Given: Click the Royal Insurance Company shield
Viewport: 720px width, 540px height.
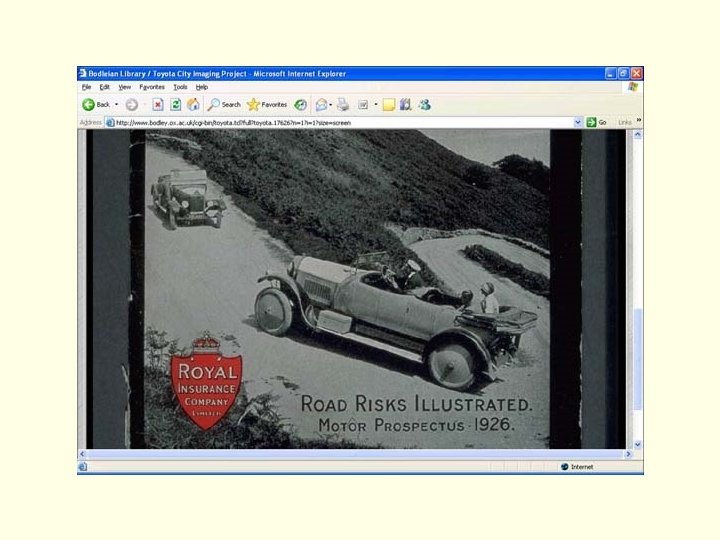Looking at the screenshot, I should point(206,382).
